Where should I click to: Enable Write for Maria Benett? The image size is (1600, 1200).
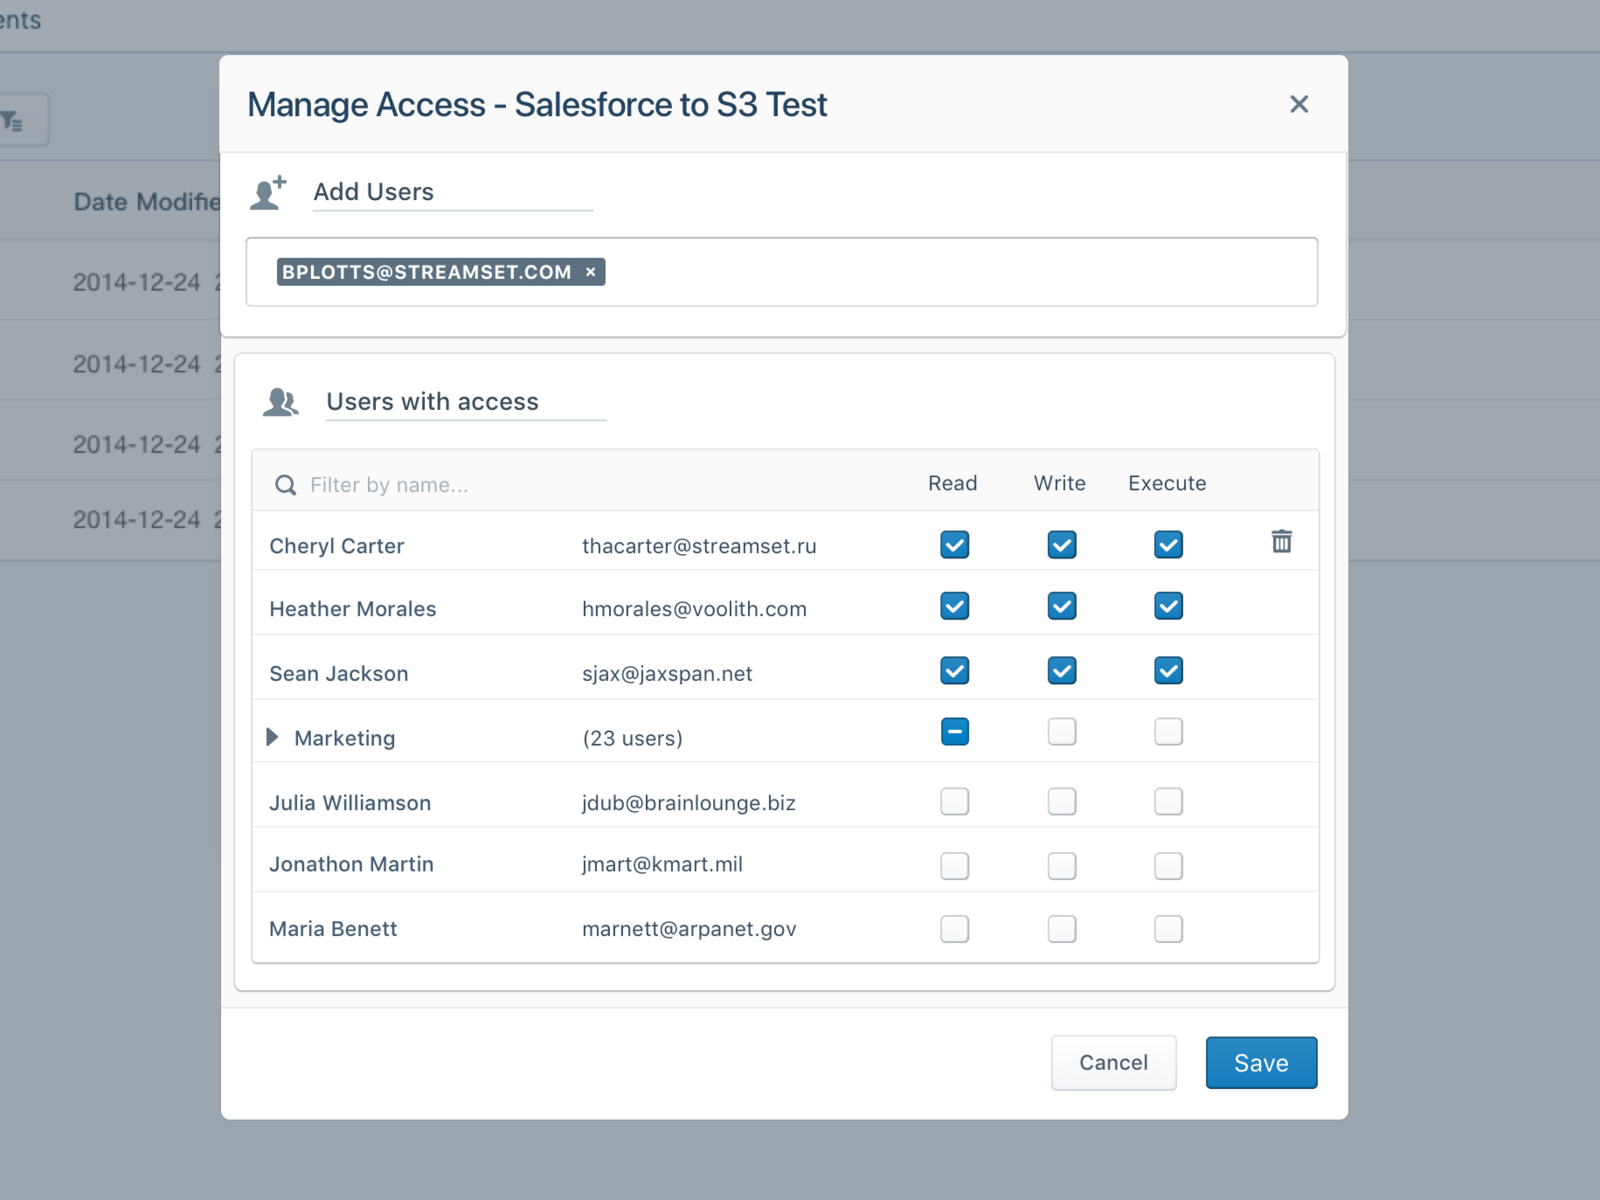coord(1062,929)
